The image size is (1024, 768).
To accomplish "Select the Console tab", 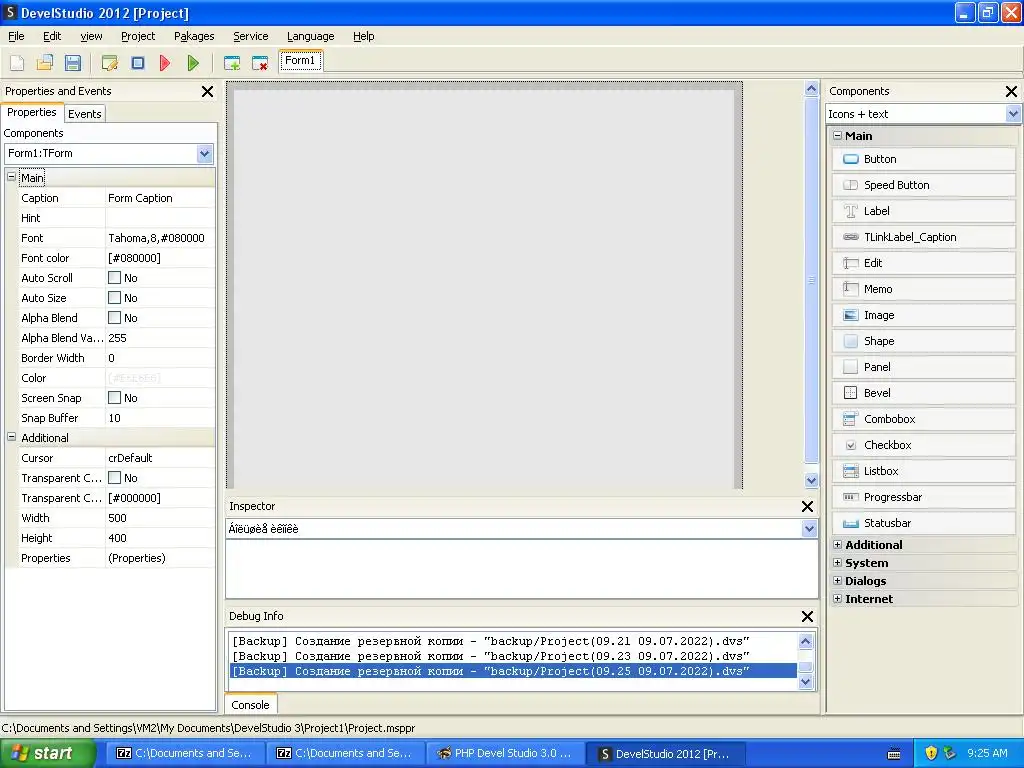I will point(250,705).
